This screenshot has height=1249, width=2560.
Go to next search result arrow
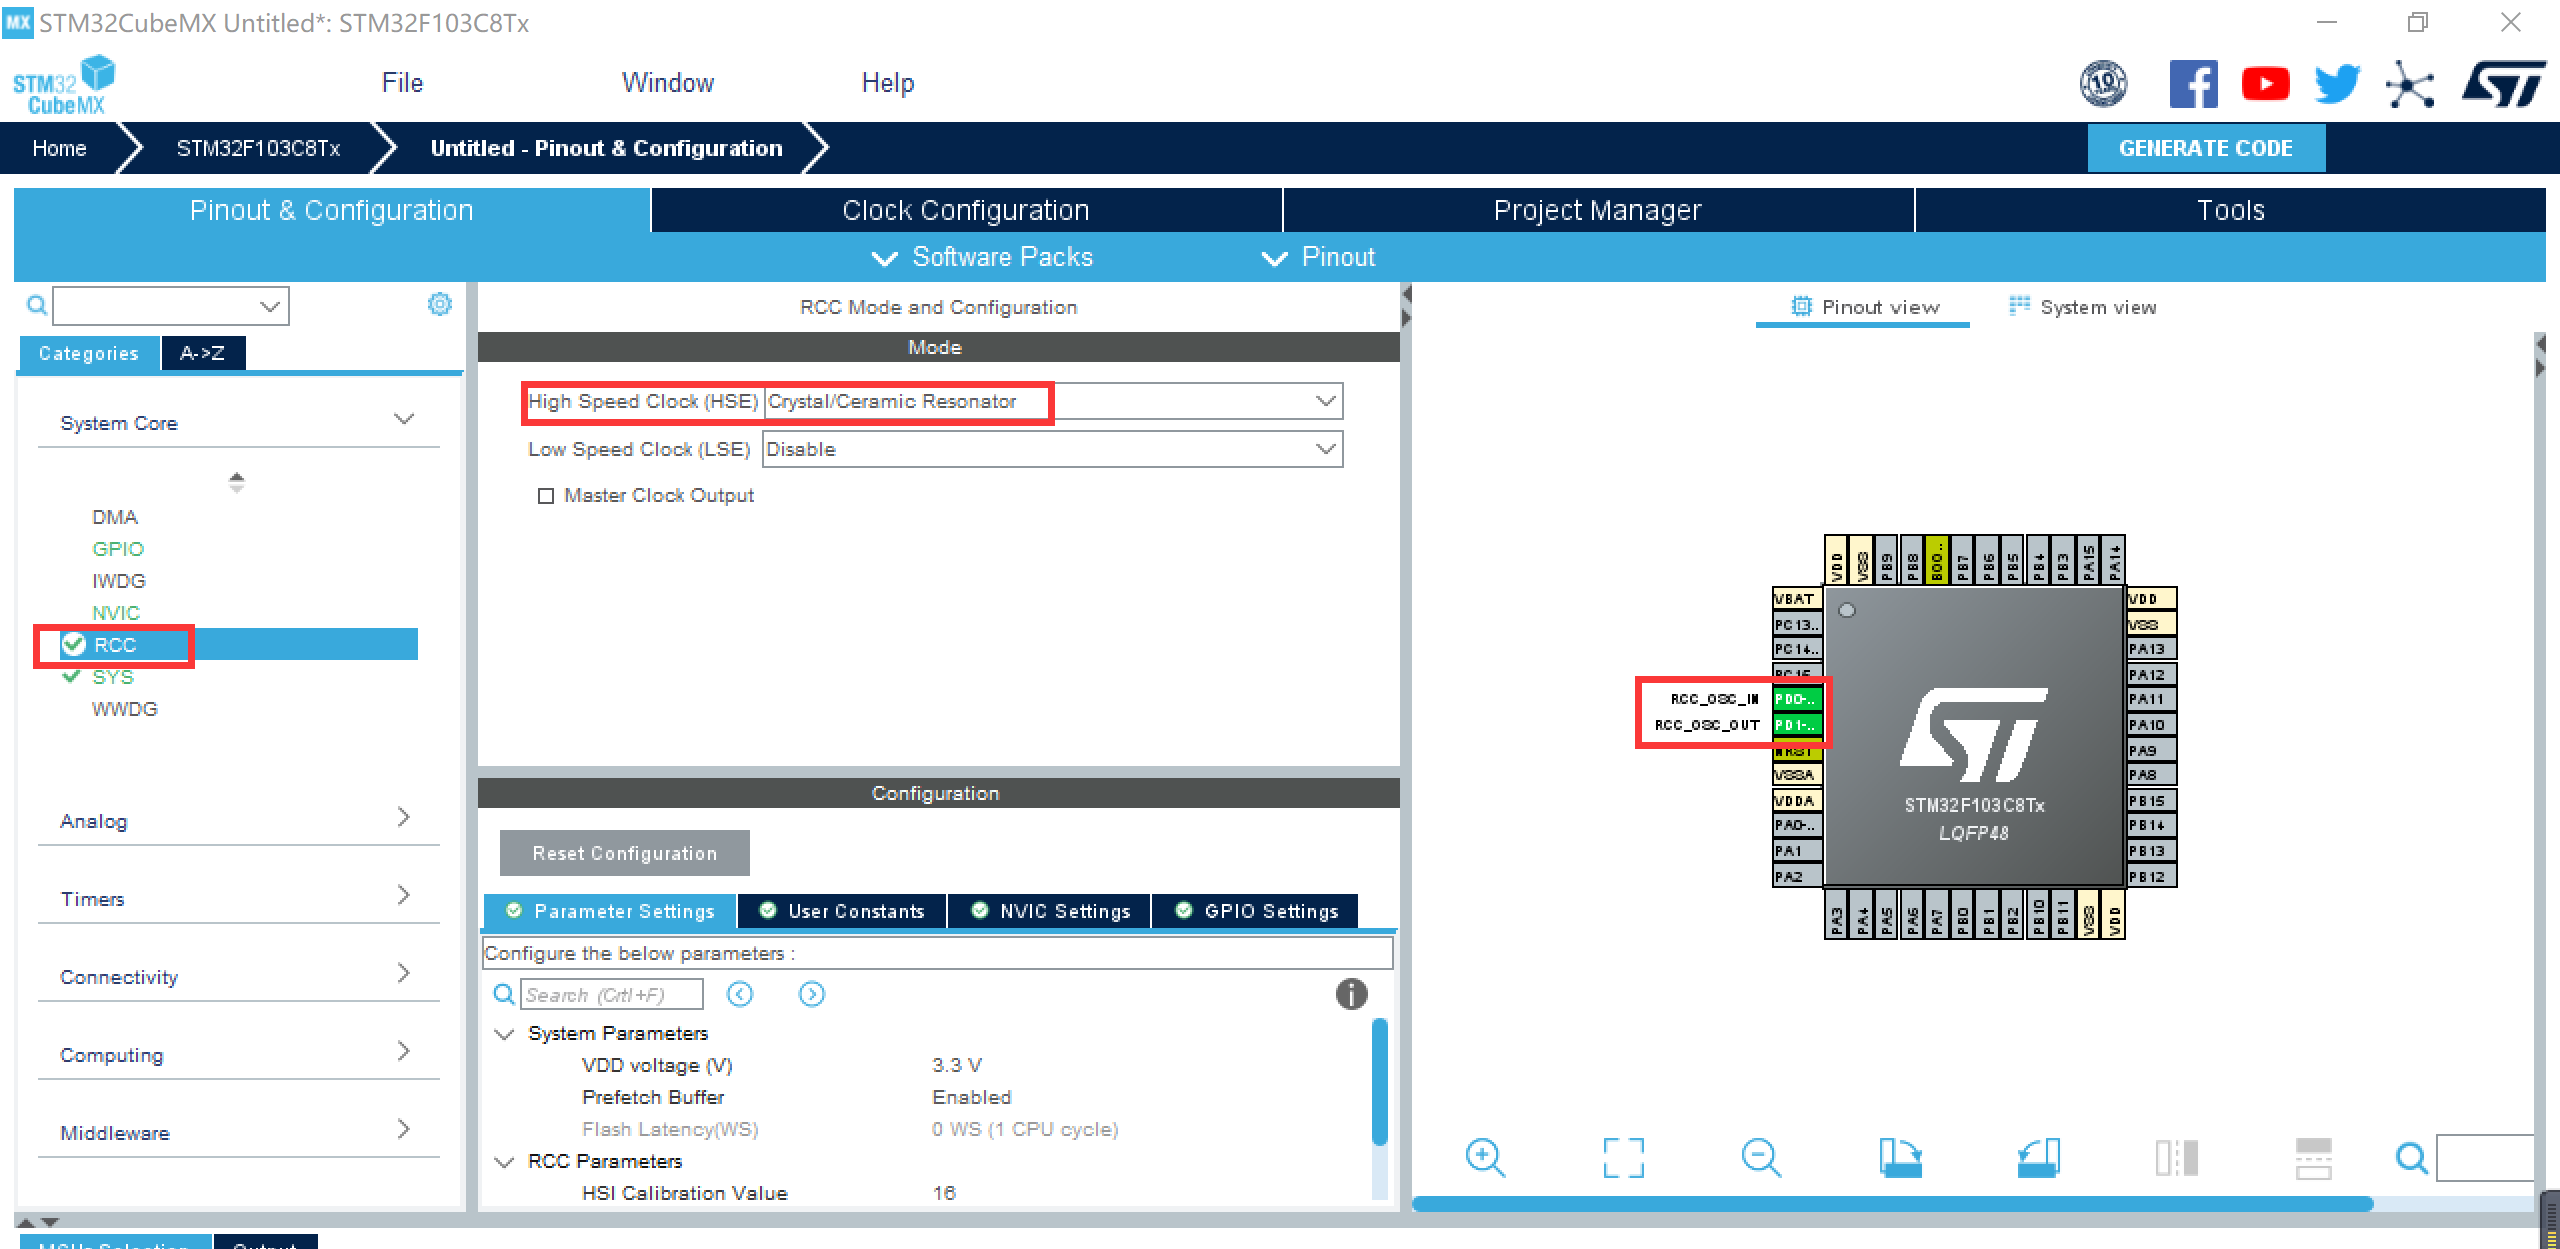(x=811, y=994)
